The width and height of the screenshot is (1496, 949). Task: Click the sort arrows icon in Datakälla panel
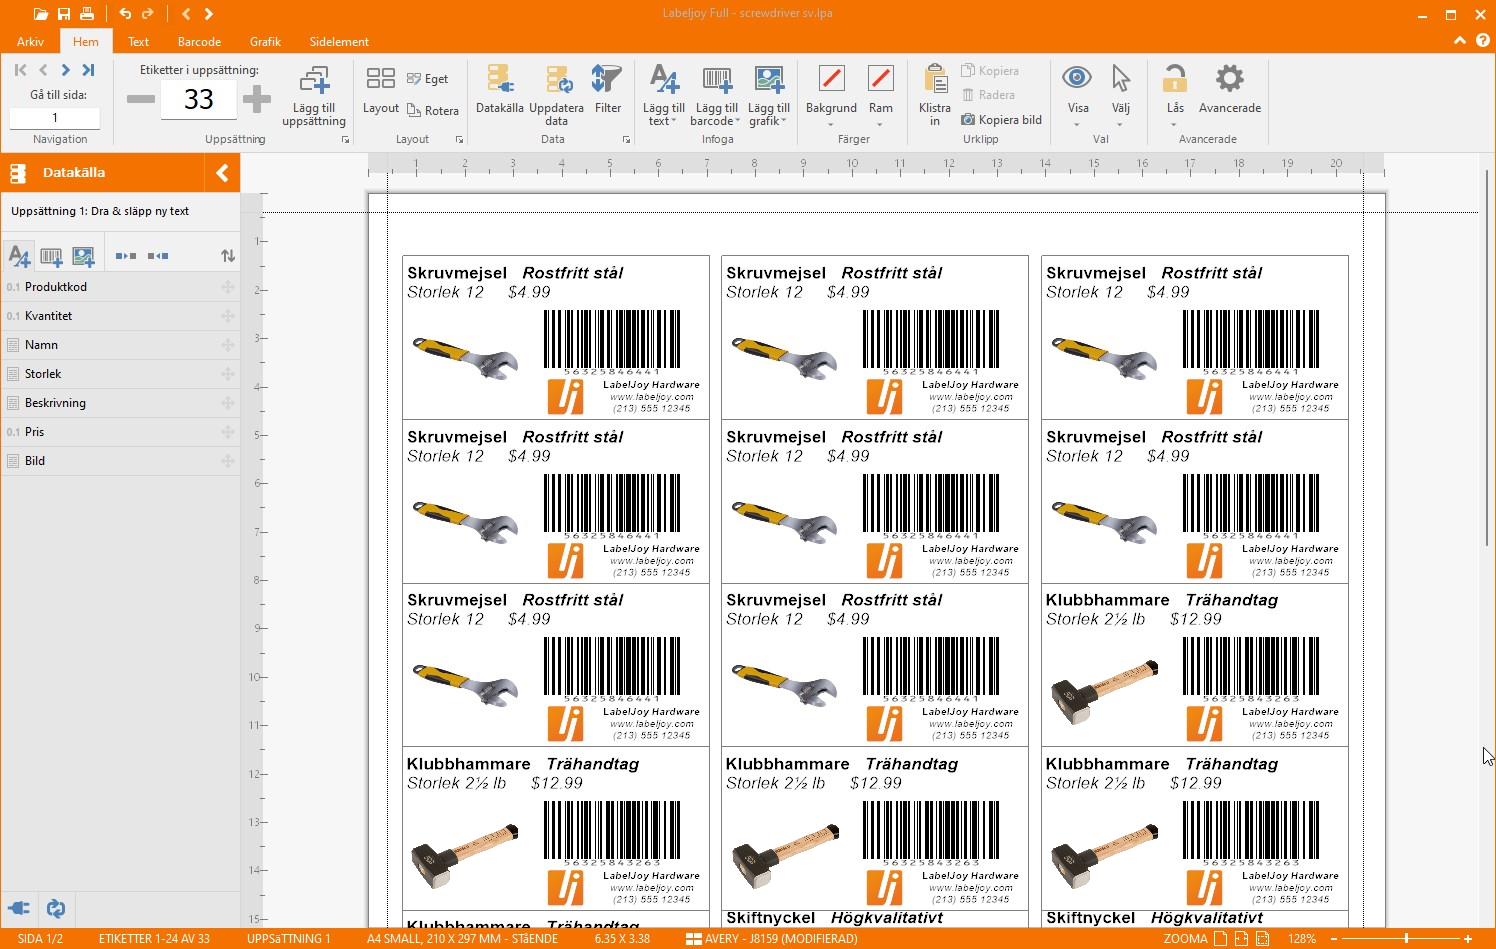click(x=228, y=256)
